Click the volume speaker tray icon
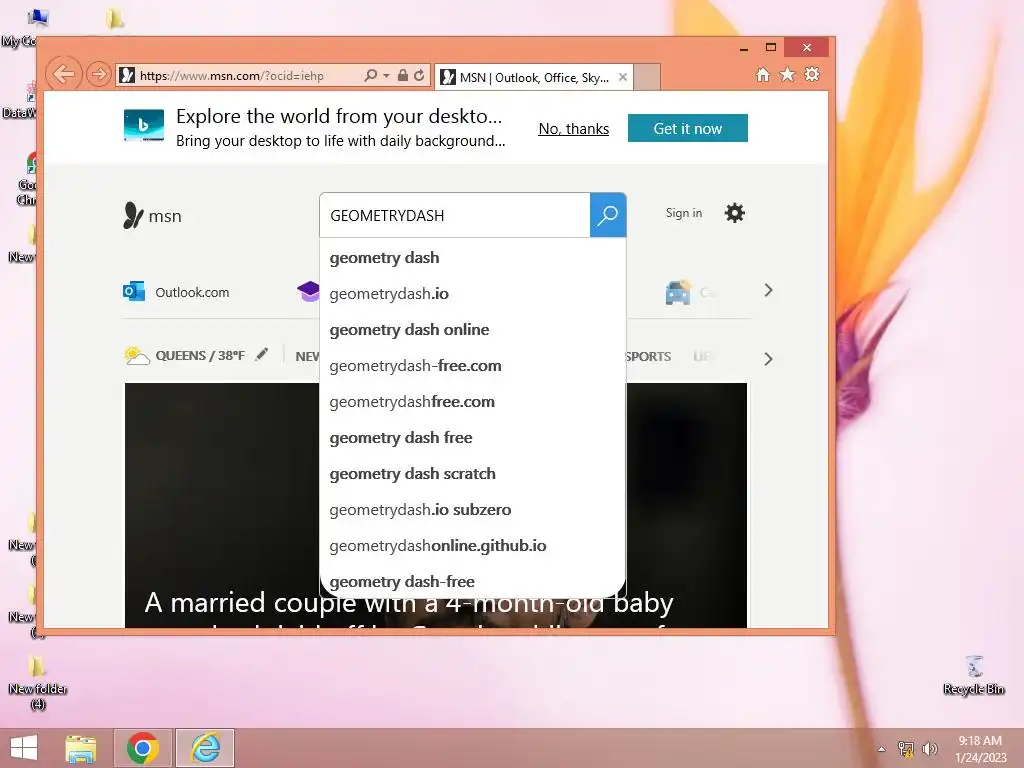The height and width of the screenshot is (768, 1024). (929, 749)
